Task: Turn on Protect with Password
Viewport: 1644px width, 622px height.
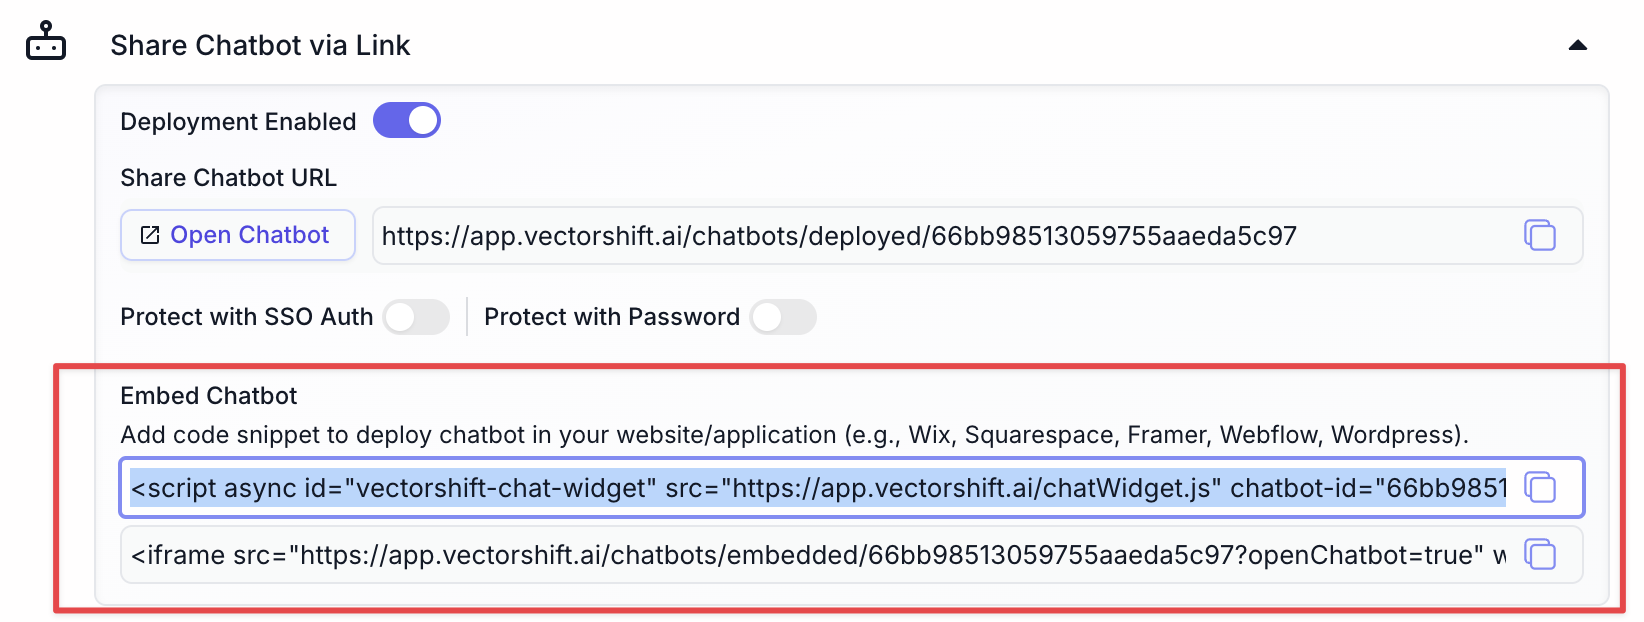Action: click(784, 317)
